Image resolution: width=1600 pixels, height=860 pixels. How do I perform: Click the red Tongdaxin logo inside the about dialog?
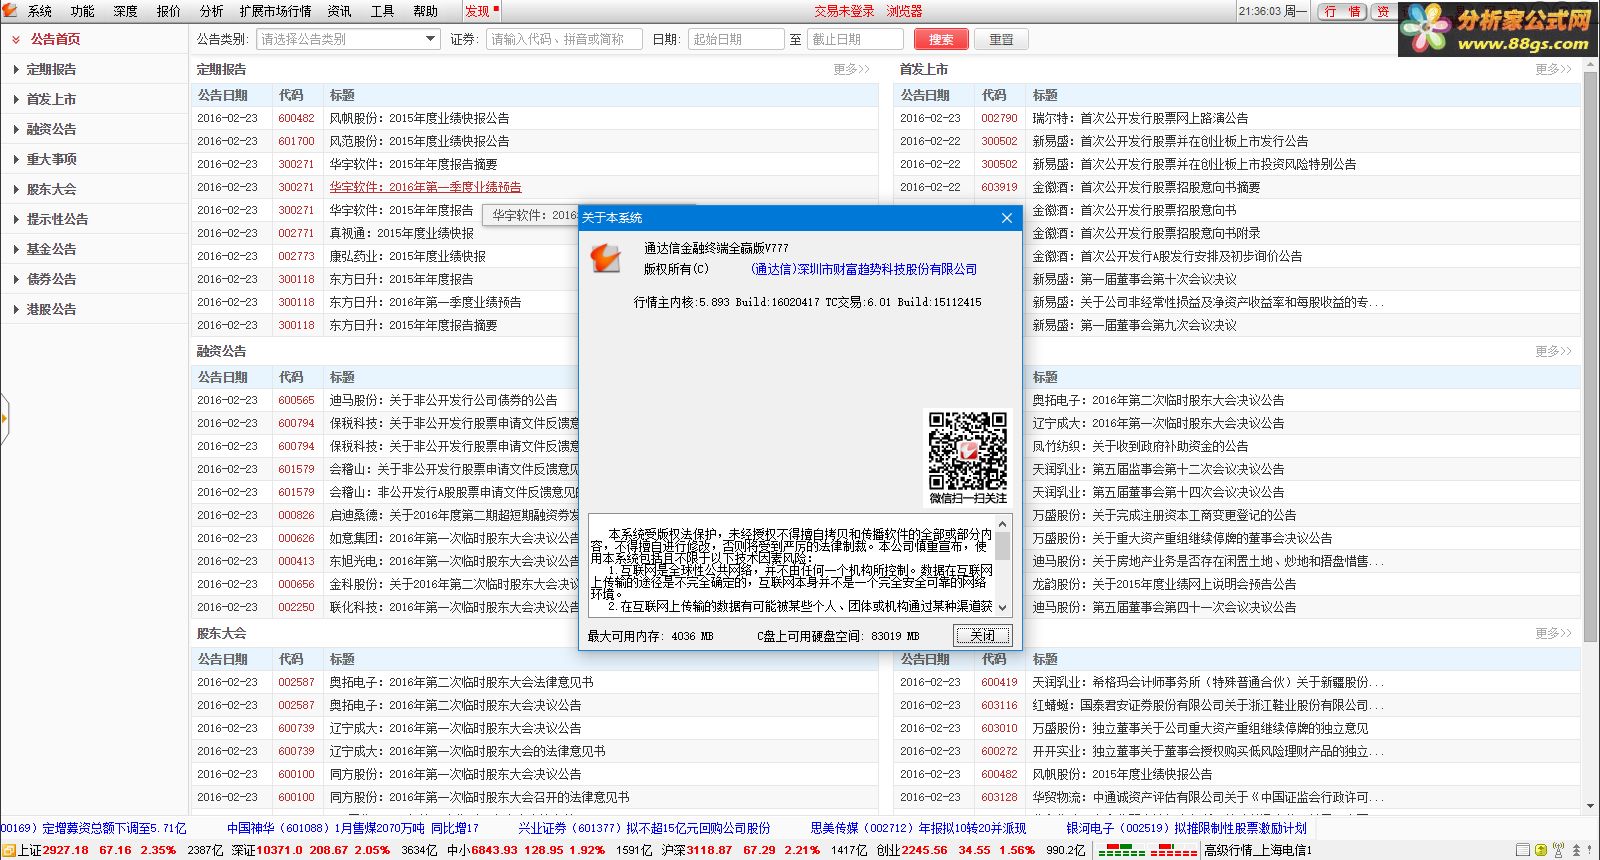tap(605, 258)
